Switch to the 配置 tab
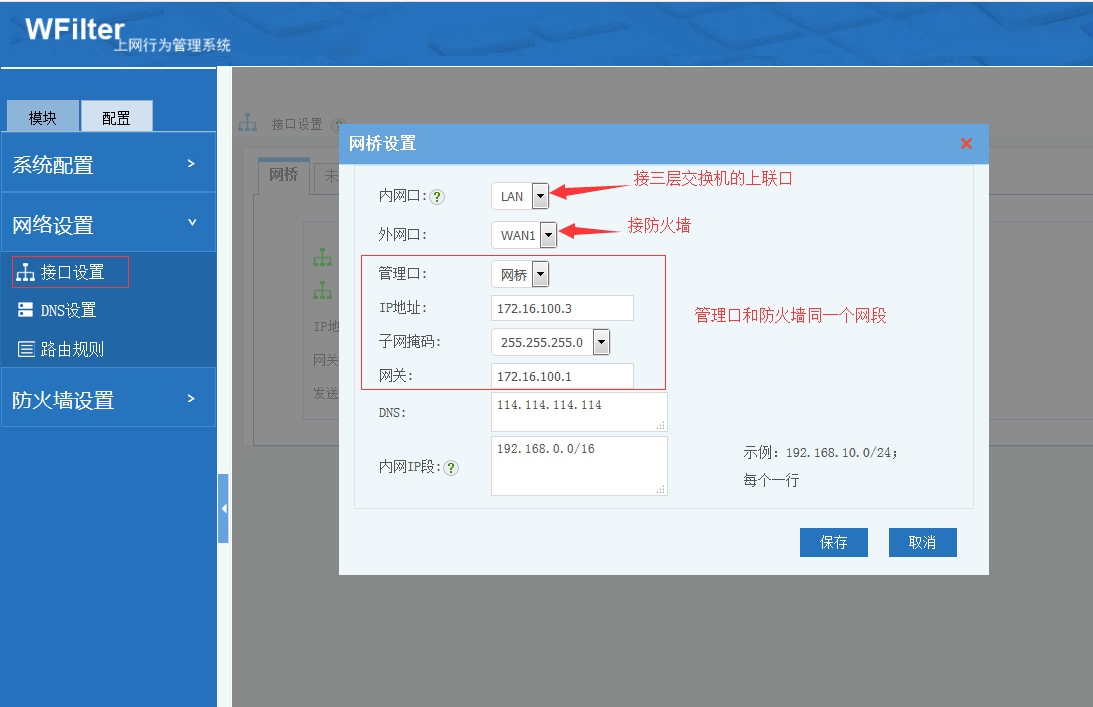Screen dimensions: 1093x707 [116, 117]
